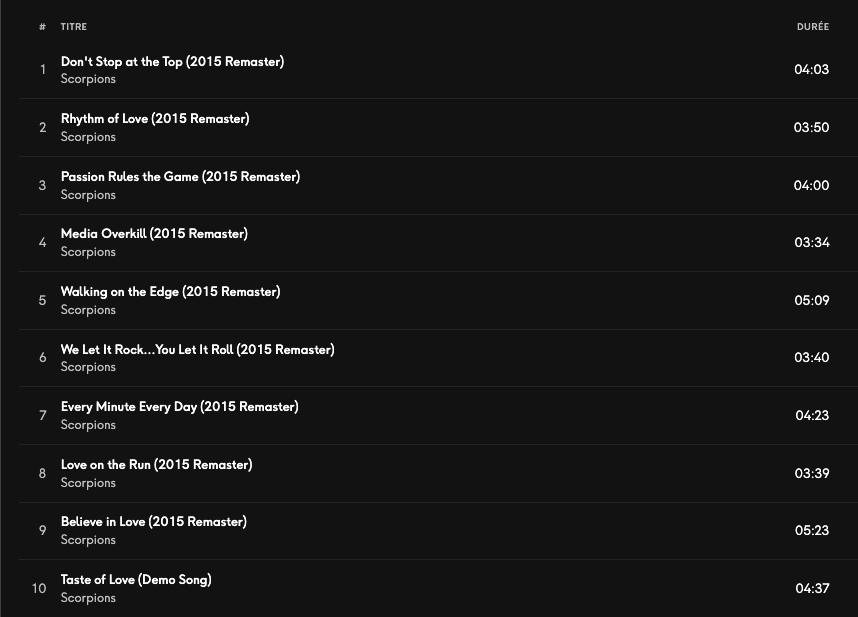Click the Media Overkill song title
Viewport: 858px width, 617px height.
154,233
